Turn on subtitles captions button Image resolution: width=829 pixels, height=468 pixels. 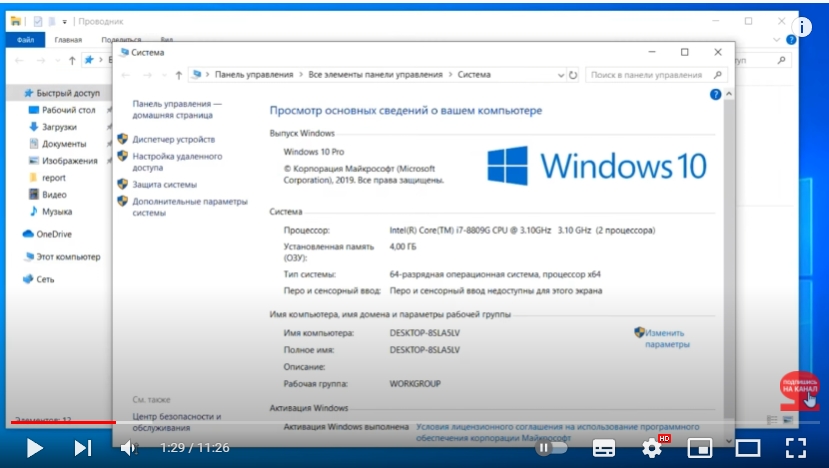point(604,448)
